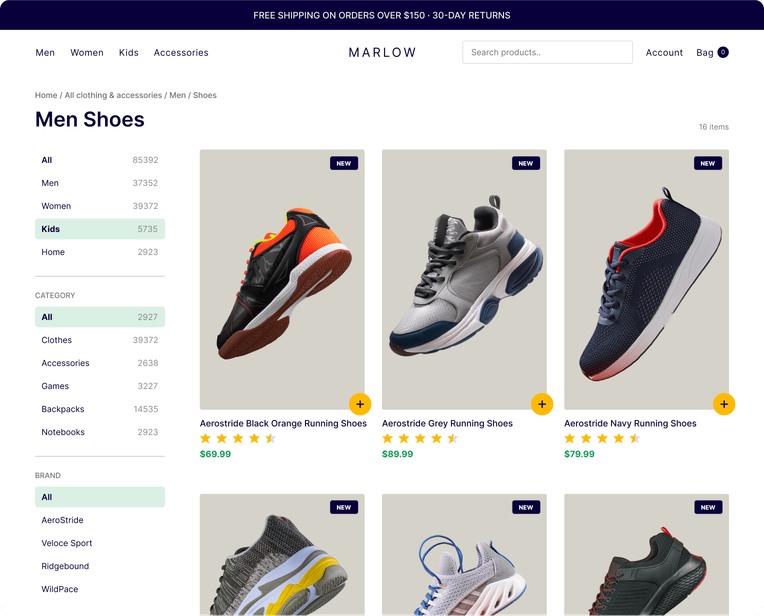Click the star rating of Grey Running Shoes
The image size is (764, 616).
(420, 439)
